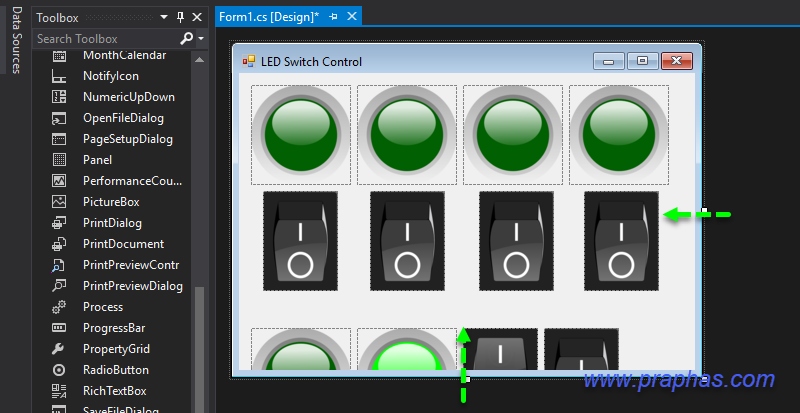Viewport: 800px width, 413px height.
Task: Open the Data Sources side tab
Action: (16, 40)
